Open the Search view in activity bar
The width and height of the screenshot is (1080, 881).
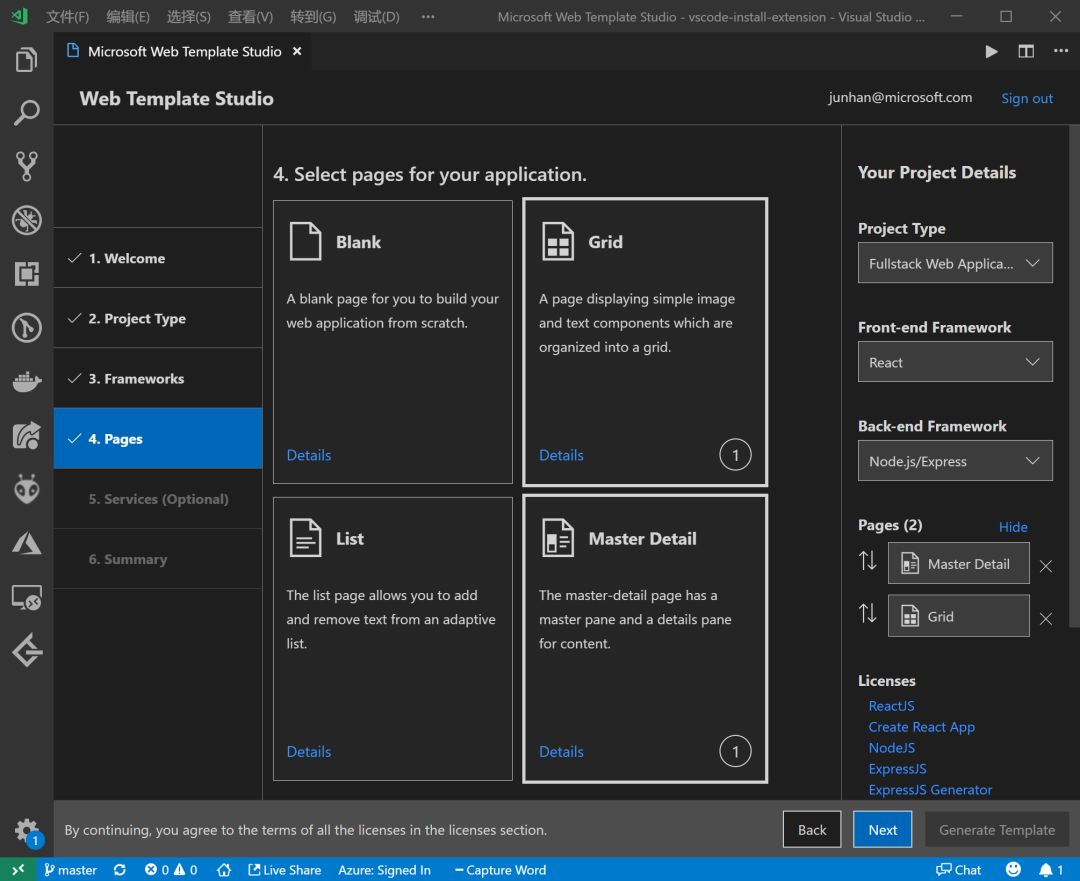pos(26,112)
